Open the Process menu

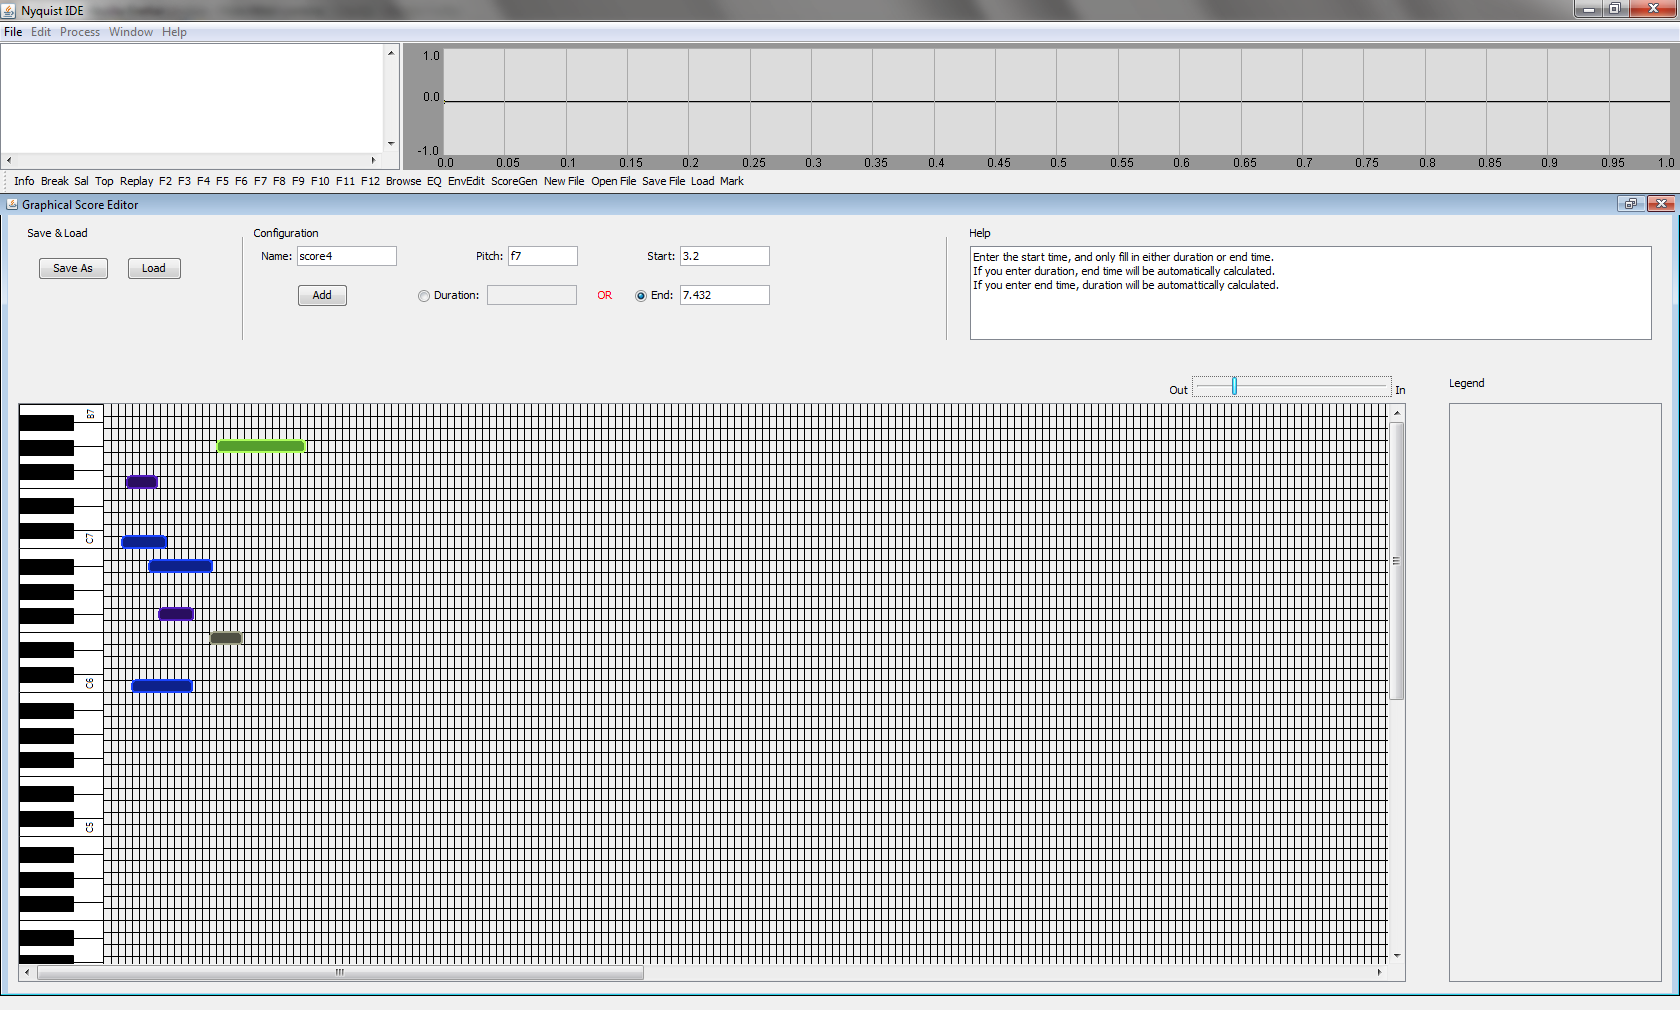80,32
